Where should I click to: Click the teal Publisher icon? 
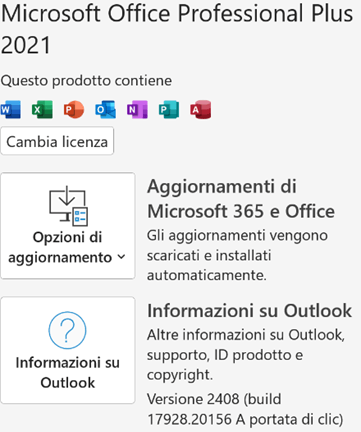(169, 109)
